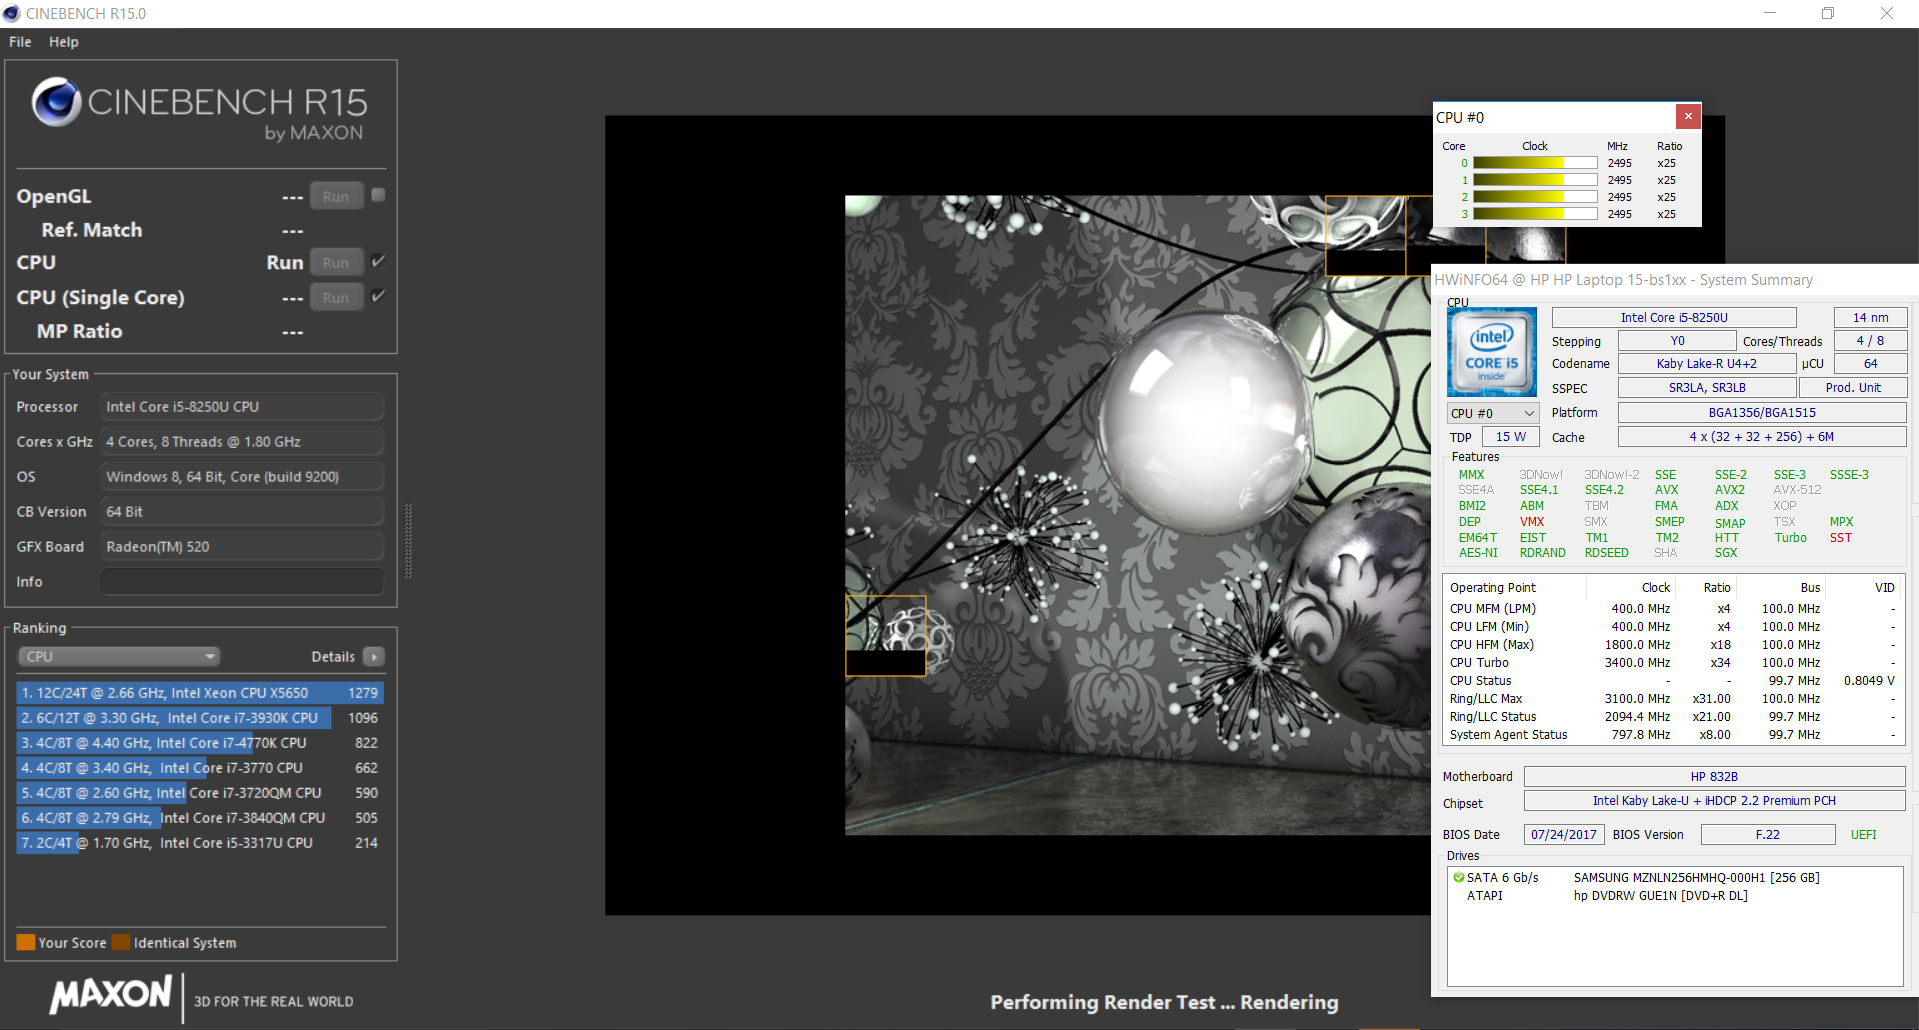Click the Kaby Lake-R U4+2 codename field
This screenshot has width=1919, height=1030.
(1706, 363)
